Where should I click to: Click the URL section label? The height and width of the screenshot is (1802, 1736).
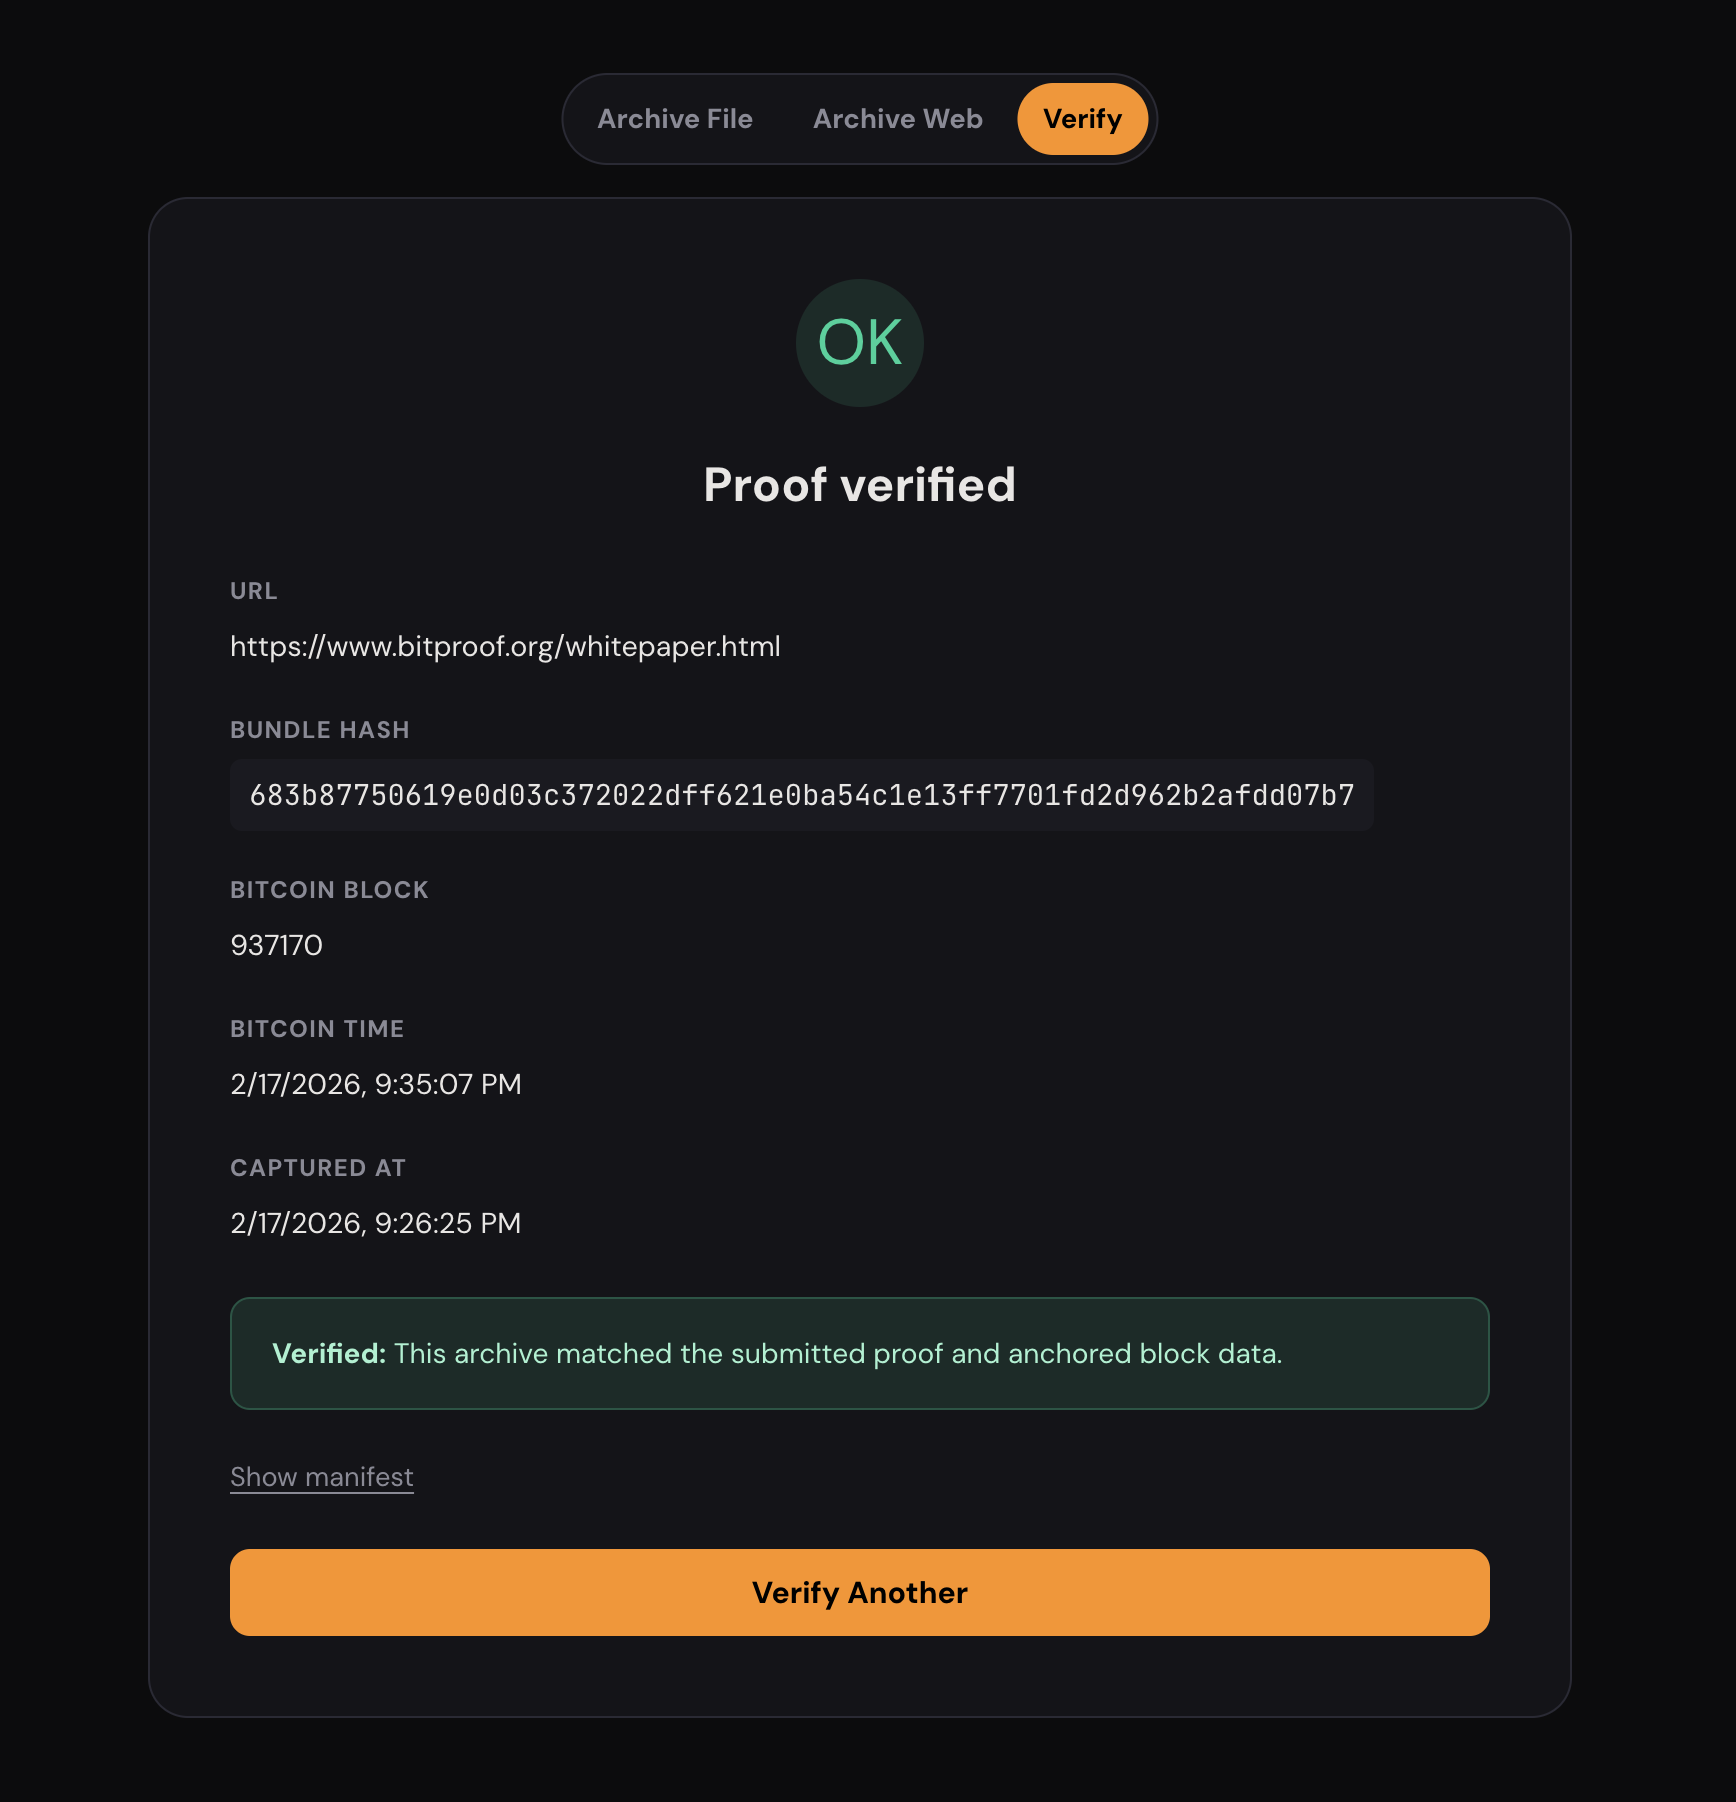click(253, 591)
